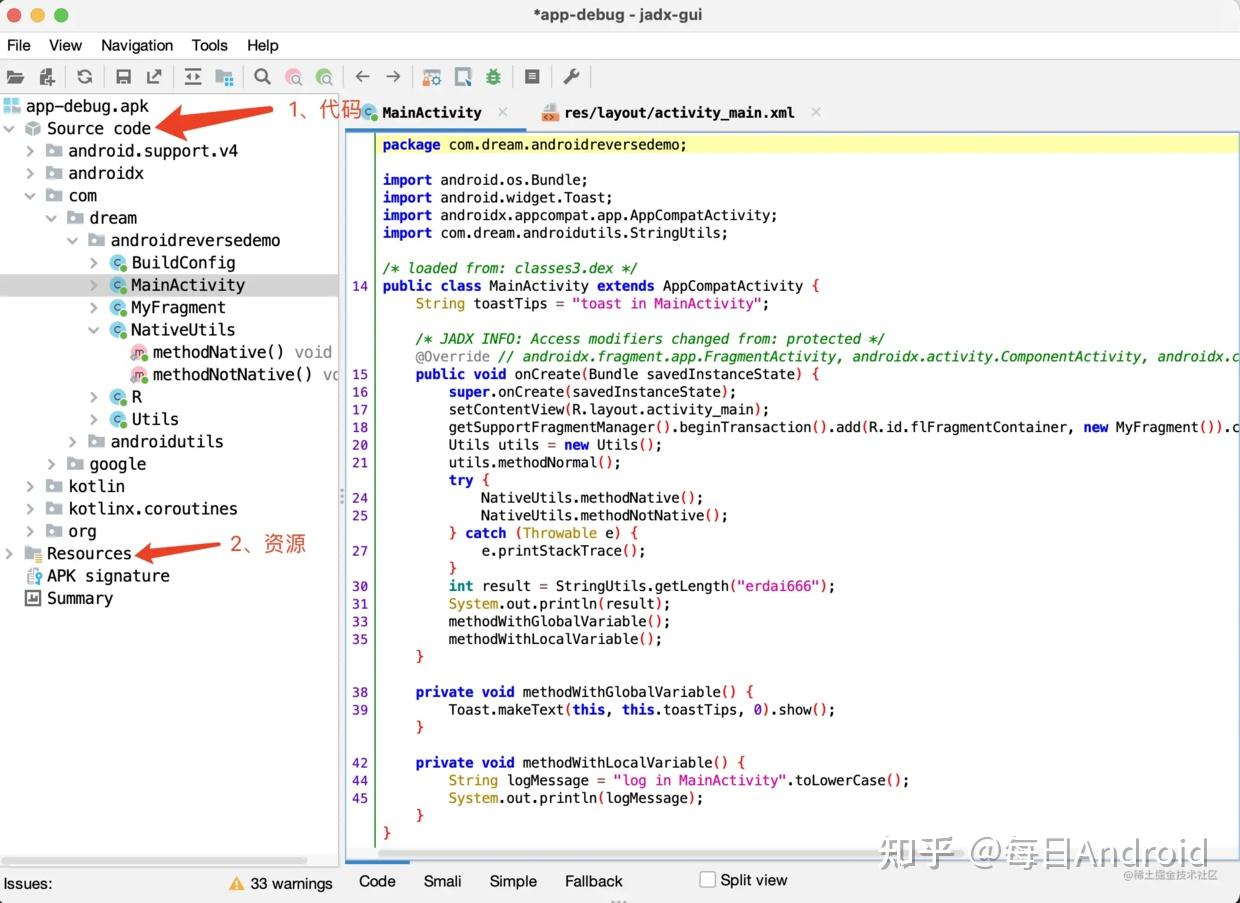Image resolution: width=1240 pixels, height=903 pixels.
Task: Select methodNative() under NativeUtils
Action: point(216,352)
